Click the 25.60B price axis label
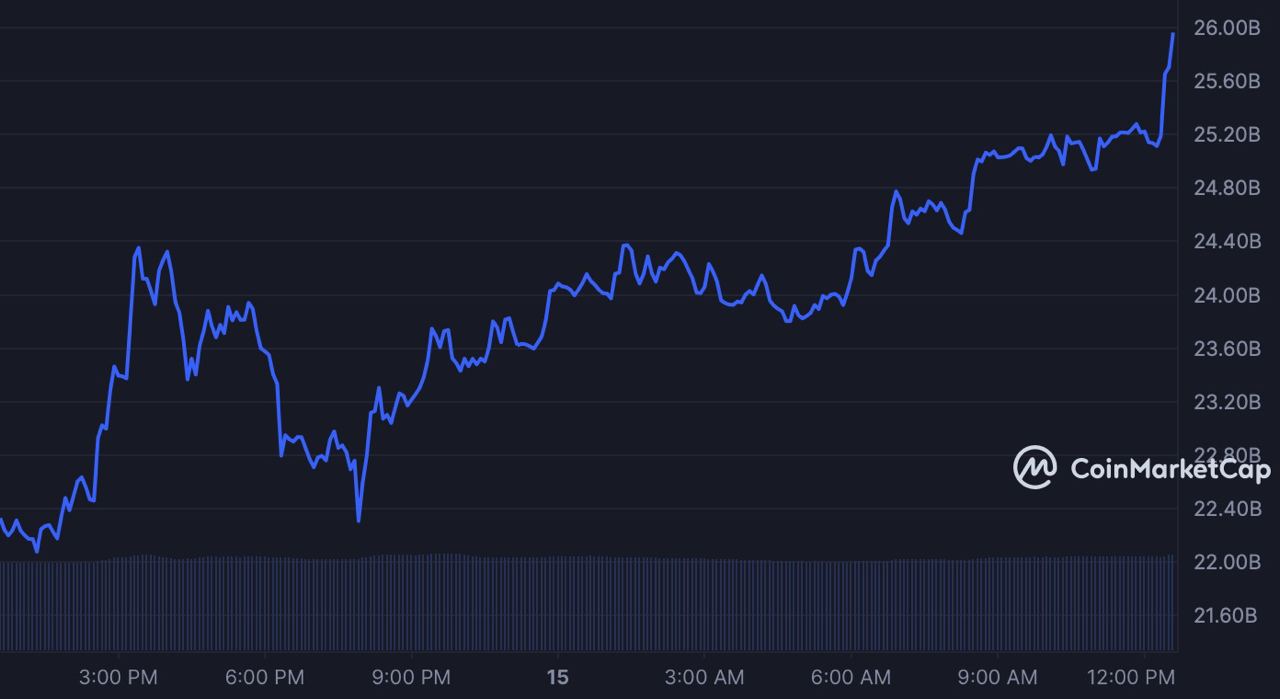 pyautogui.click(x=1227, y=81)
